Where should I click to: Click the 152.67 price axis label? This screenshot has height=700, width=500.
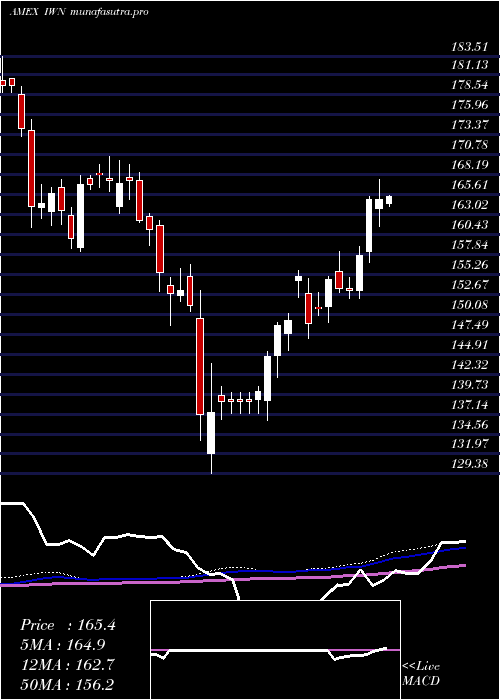click(x=469, y=285)
